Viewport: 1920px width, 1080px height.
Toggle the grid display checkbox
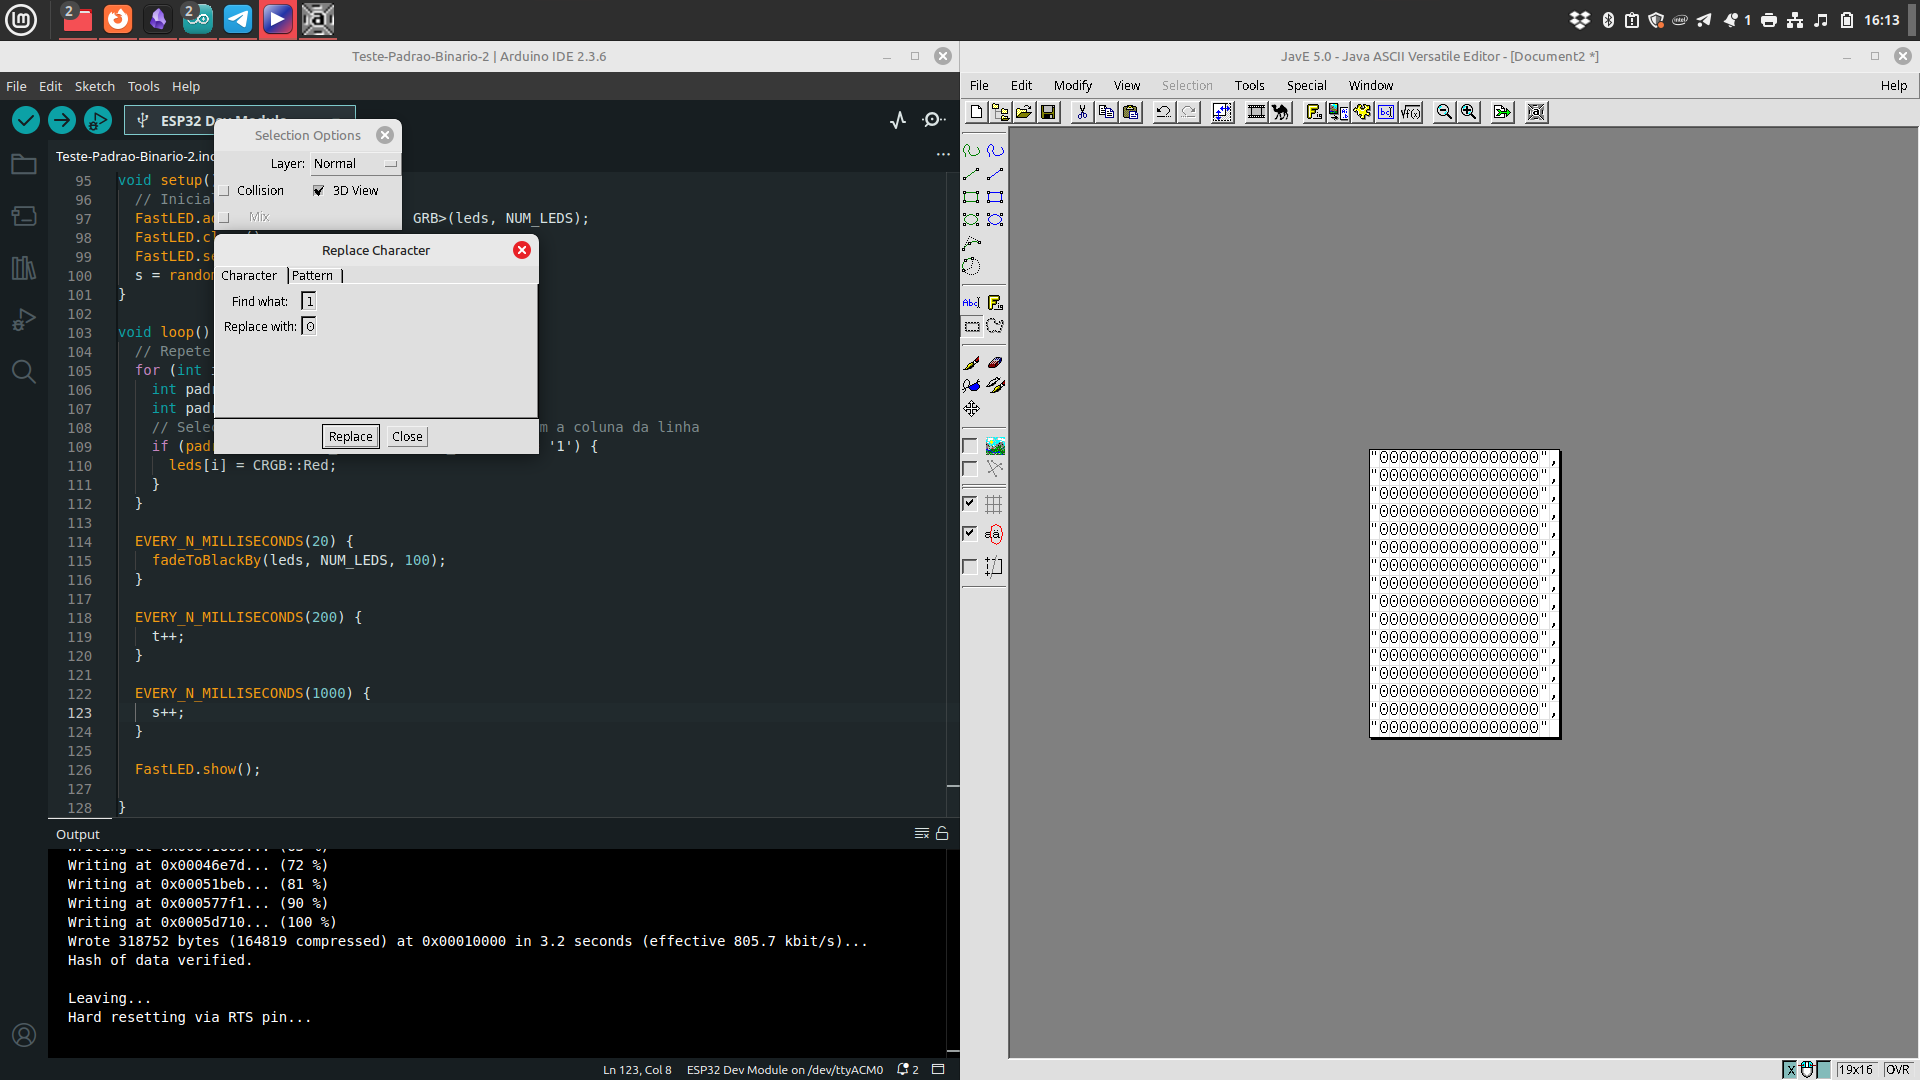[969, 504]
